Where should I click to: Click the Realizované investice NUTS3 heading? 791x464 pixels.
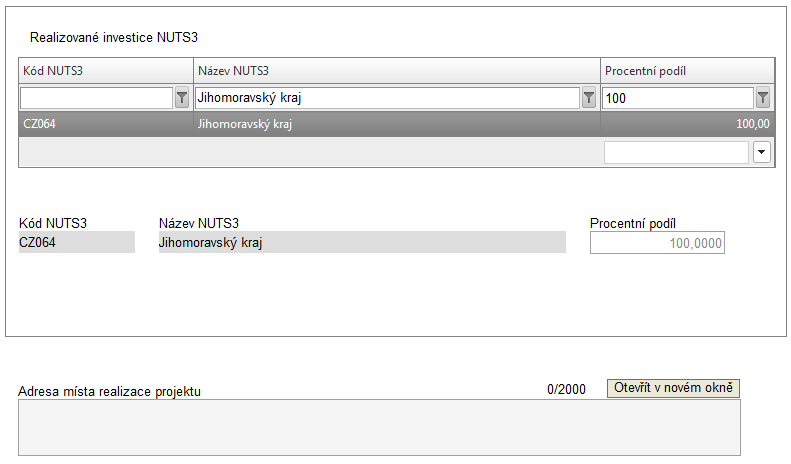(114, 37)
